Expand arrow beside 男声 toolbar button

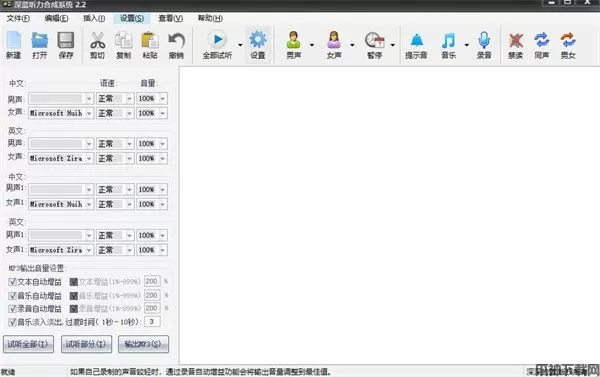click(x=312, y=45)
